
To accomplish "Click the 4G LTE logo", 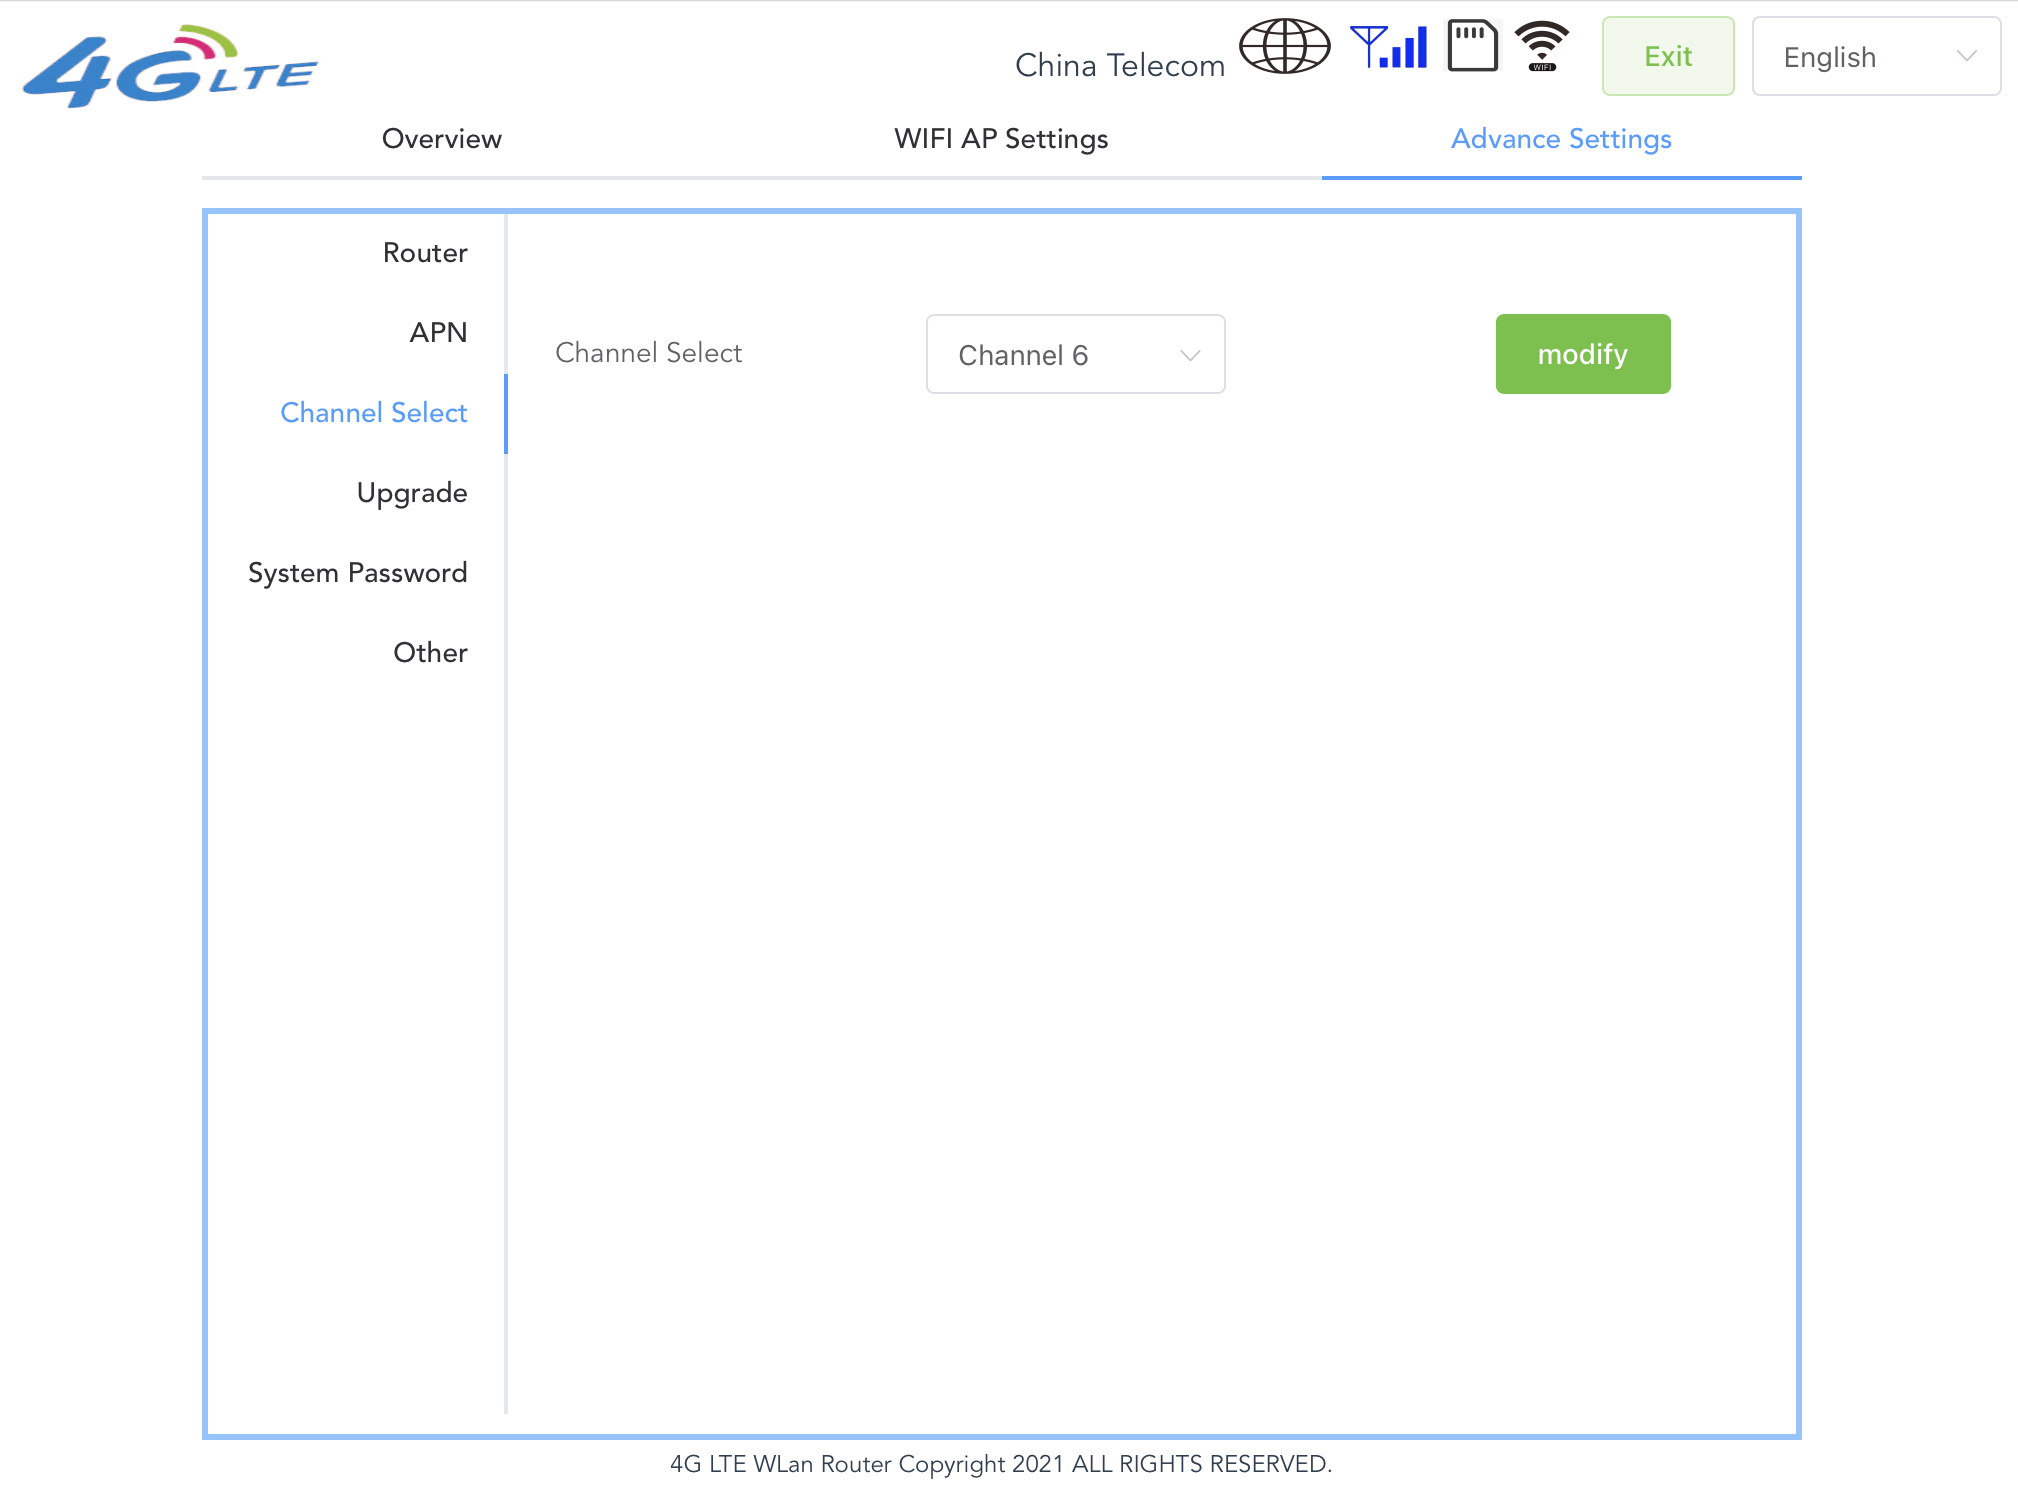I will click(x=170, y=67).
